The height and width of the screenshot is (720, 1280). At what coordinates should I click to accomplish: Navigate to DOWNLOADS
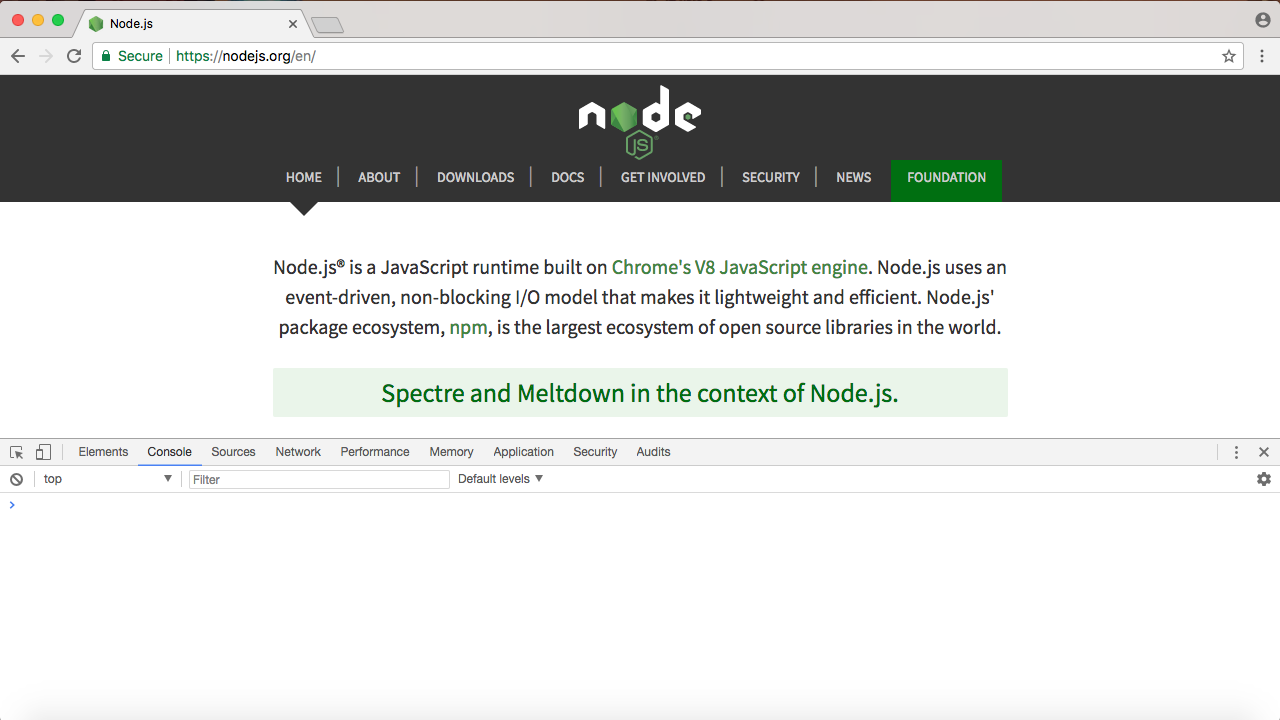476,177
